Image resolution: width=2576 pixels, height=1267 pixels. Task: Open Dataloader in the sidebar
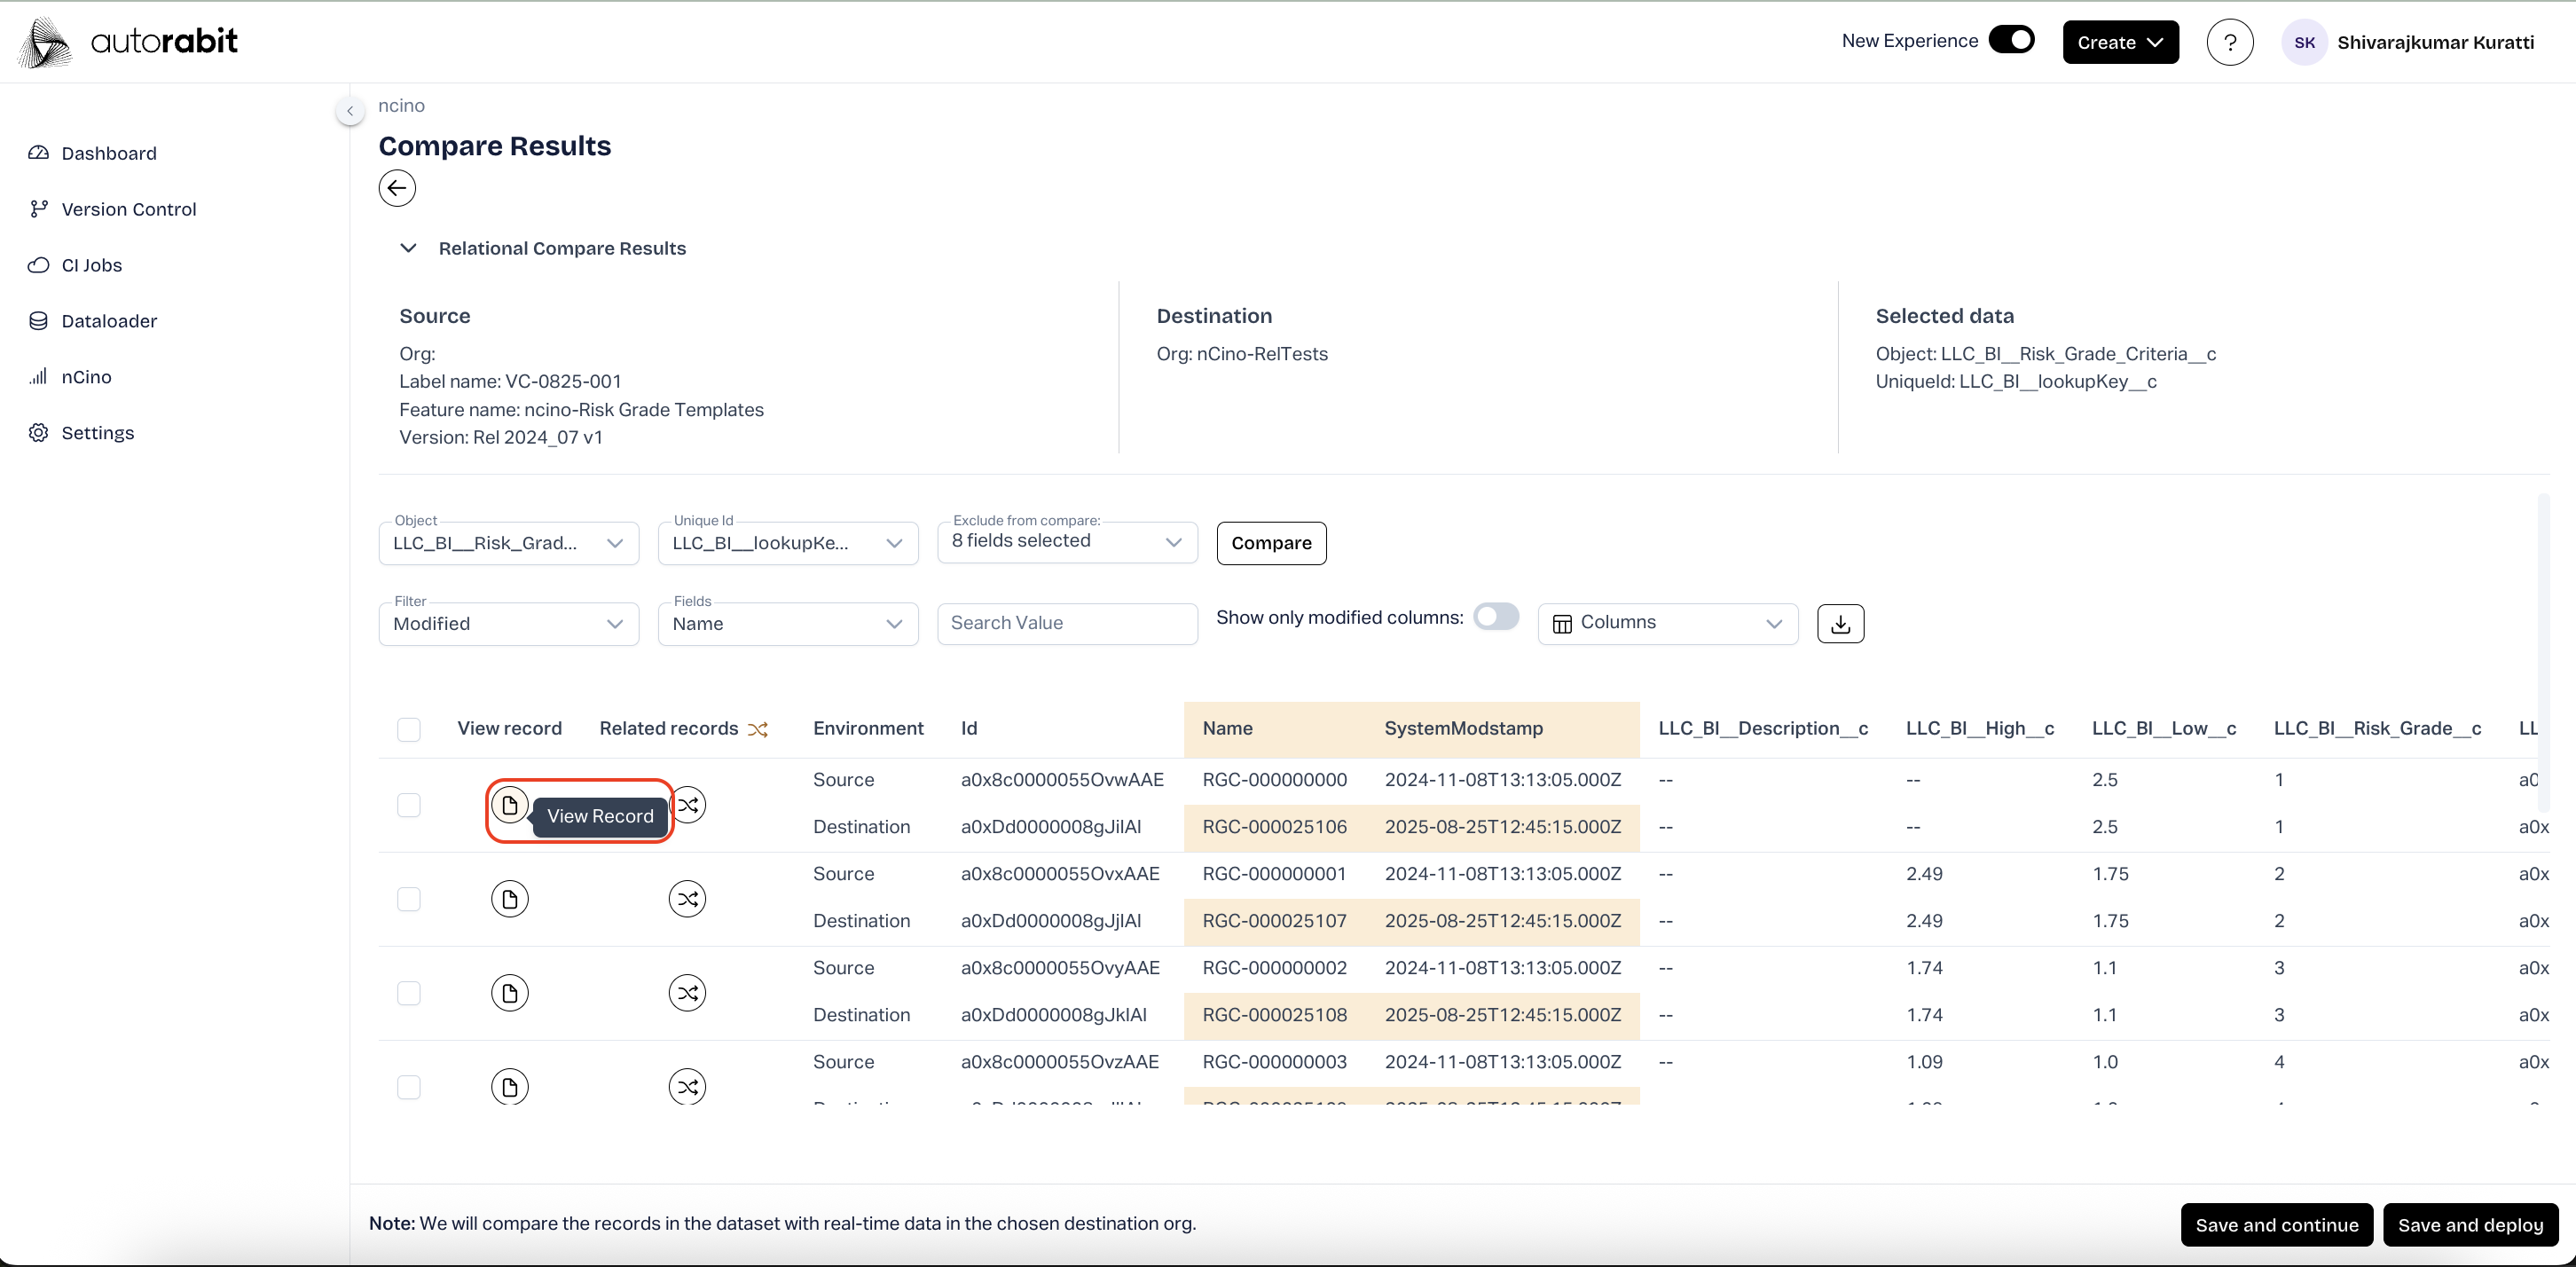click(x=109, y=321)
